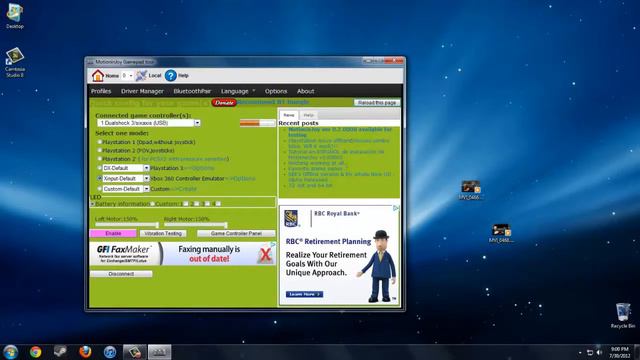Open the Home number dropdown in toolbar

[127, 76]
